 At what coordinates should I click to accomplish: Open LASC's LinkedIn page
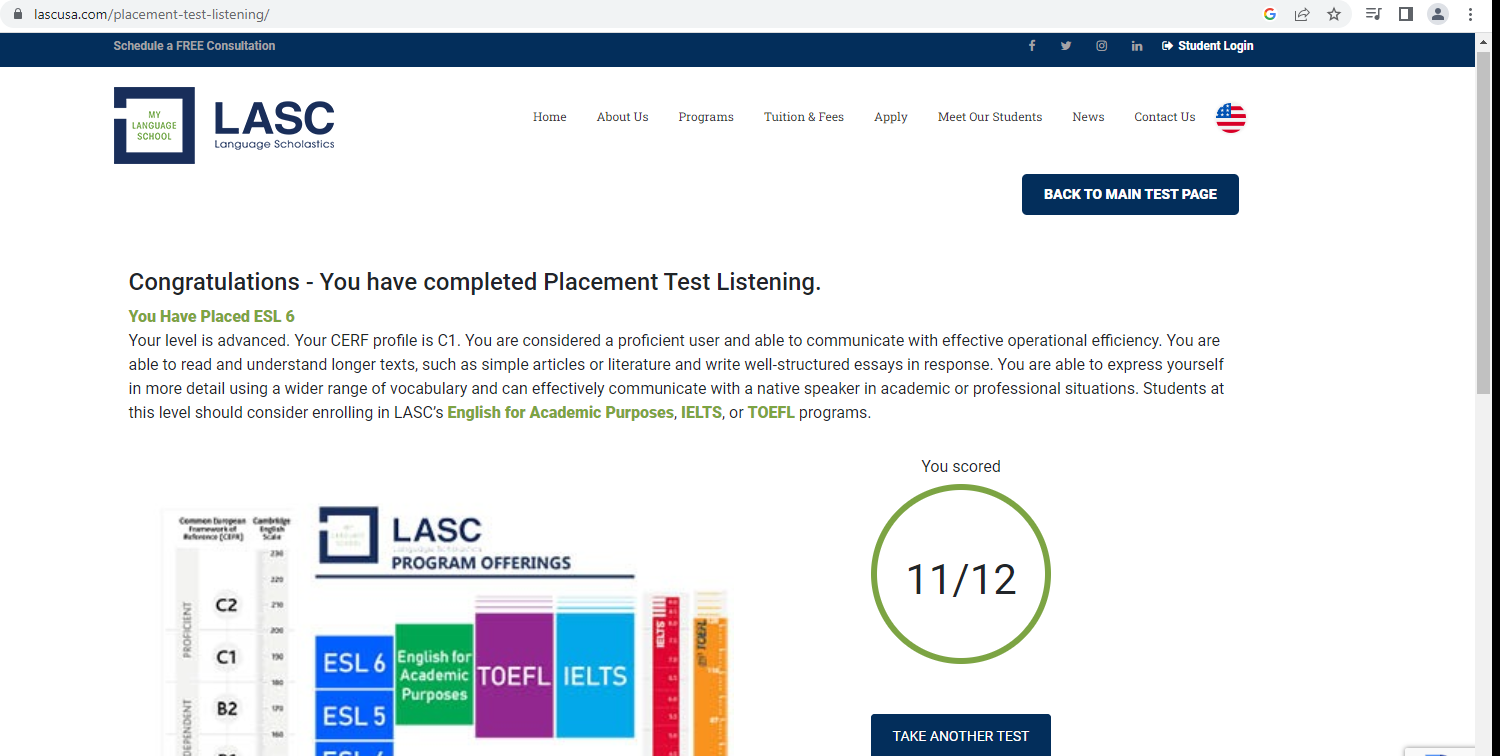click(x=1136, y=45)
